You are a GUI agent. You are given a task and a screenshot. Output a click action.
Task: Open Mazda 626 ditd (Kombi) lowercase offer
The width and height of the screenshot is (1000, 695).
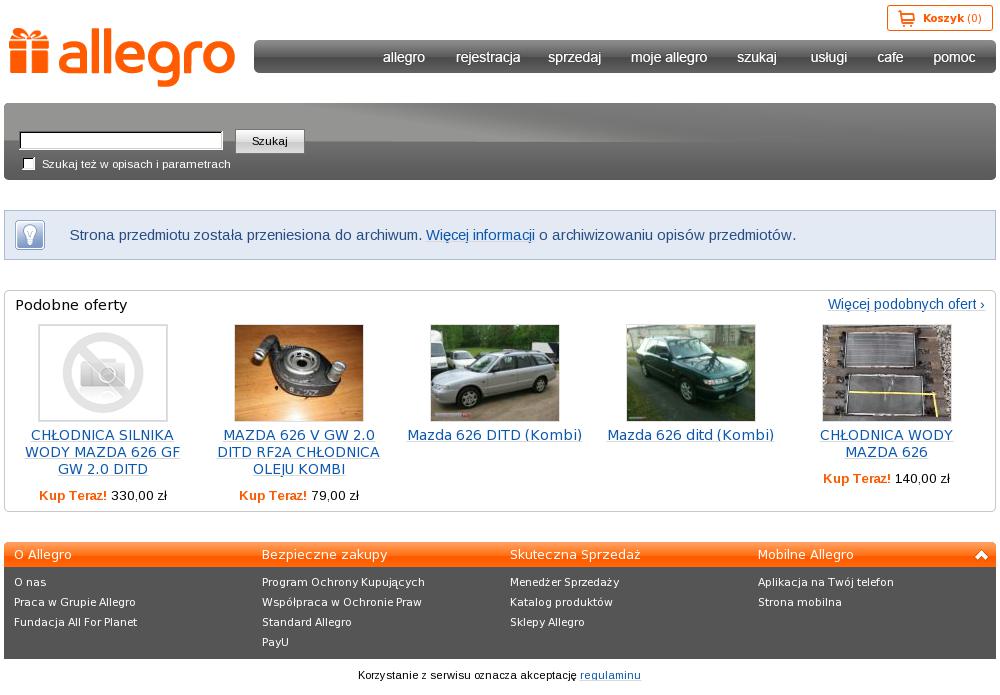click(x=691, y=435)
